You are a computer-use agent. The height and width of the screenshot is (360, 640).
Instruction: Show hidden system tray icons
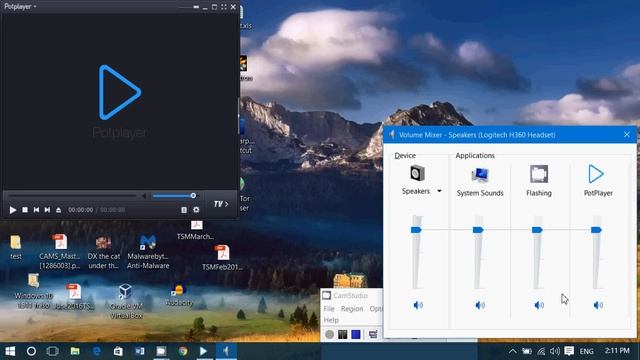513,351
